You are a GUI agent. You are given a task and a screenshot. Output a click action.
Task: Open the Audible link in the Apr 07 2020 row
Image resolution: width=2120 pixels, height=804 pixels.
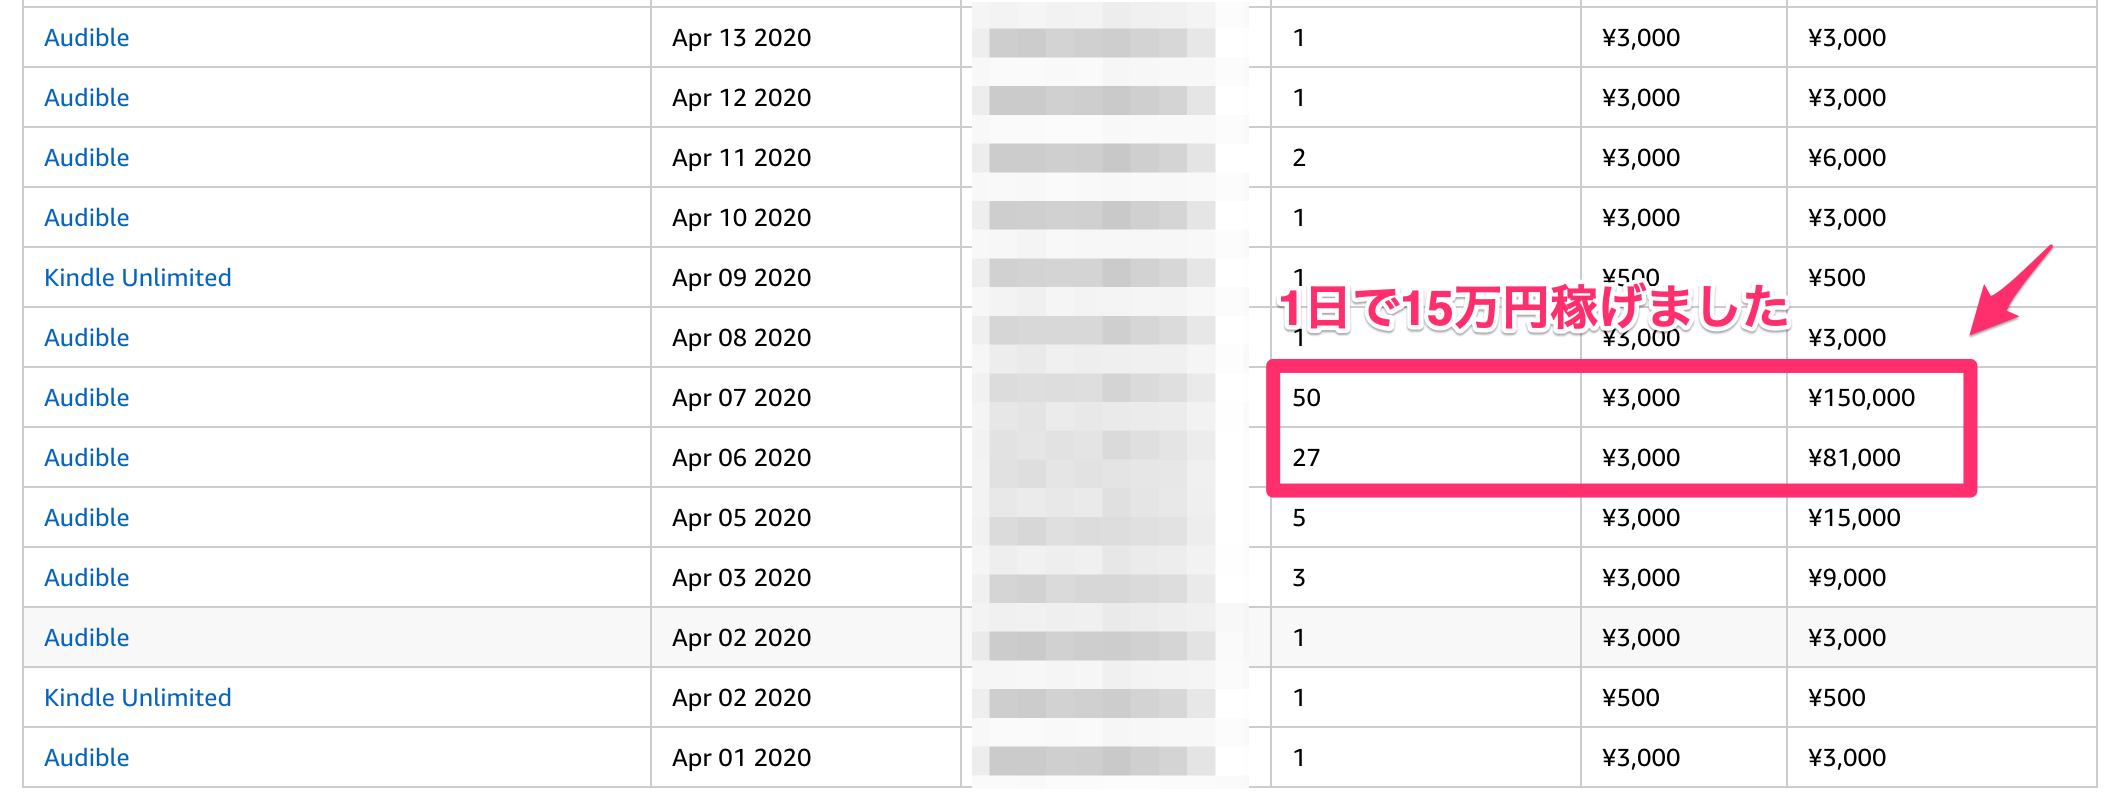tap(87, 398)
